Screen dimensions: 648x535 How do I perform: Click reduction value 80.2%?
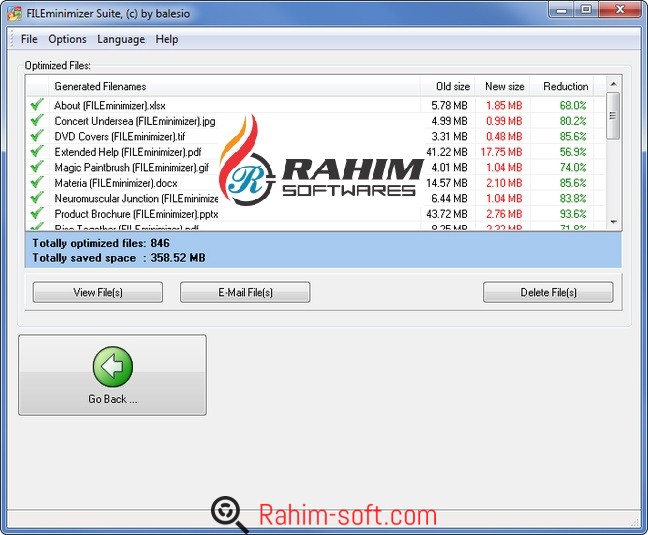point(573,121)
